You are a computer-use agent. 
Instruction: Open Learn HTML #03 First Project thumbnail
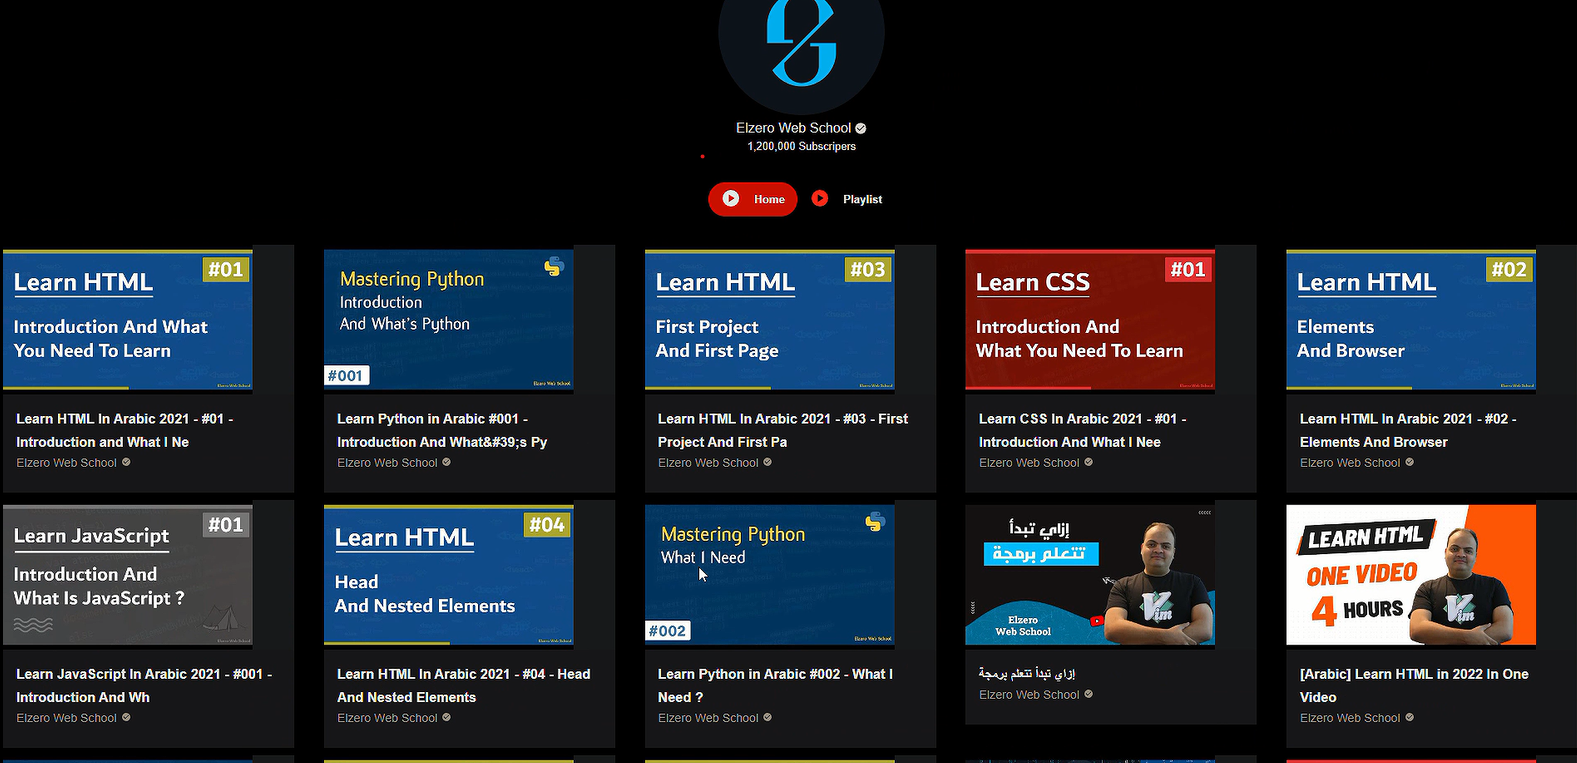[x=770, y=319]
